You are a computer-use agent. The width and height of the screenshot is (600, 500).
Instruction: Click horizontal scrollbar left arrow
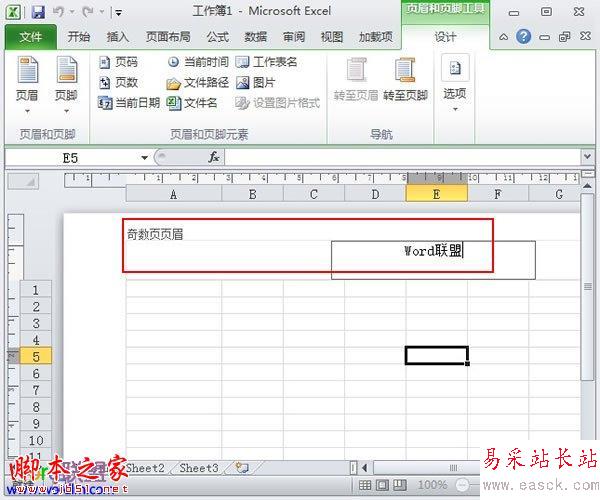point(365,468)
